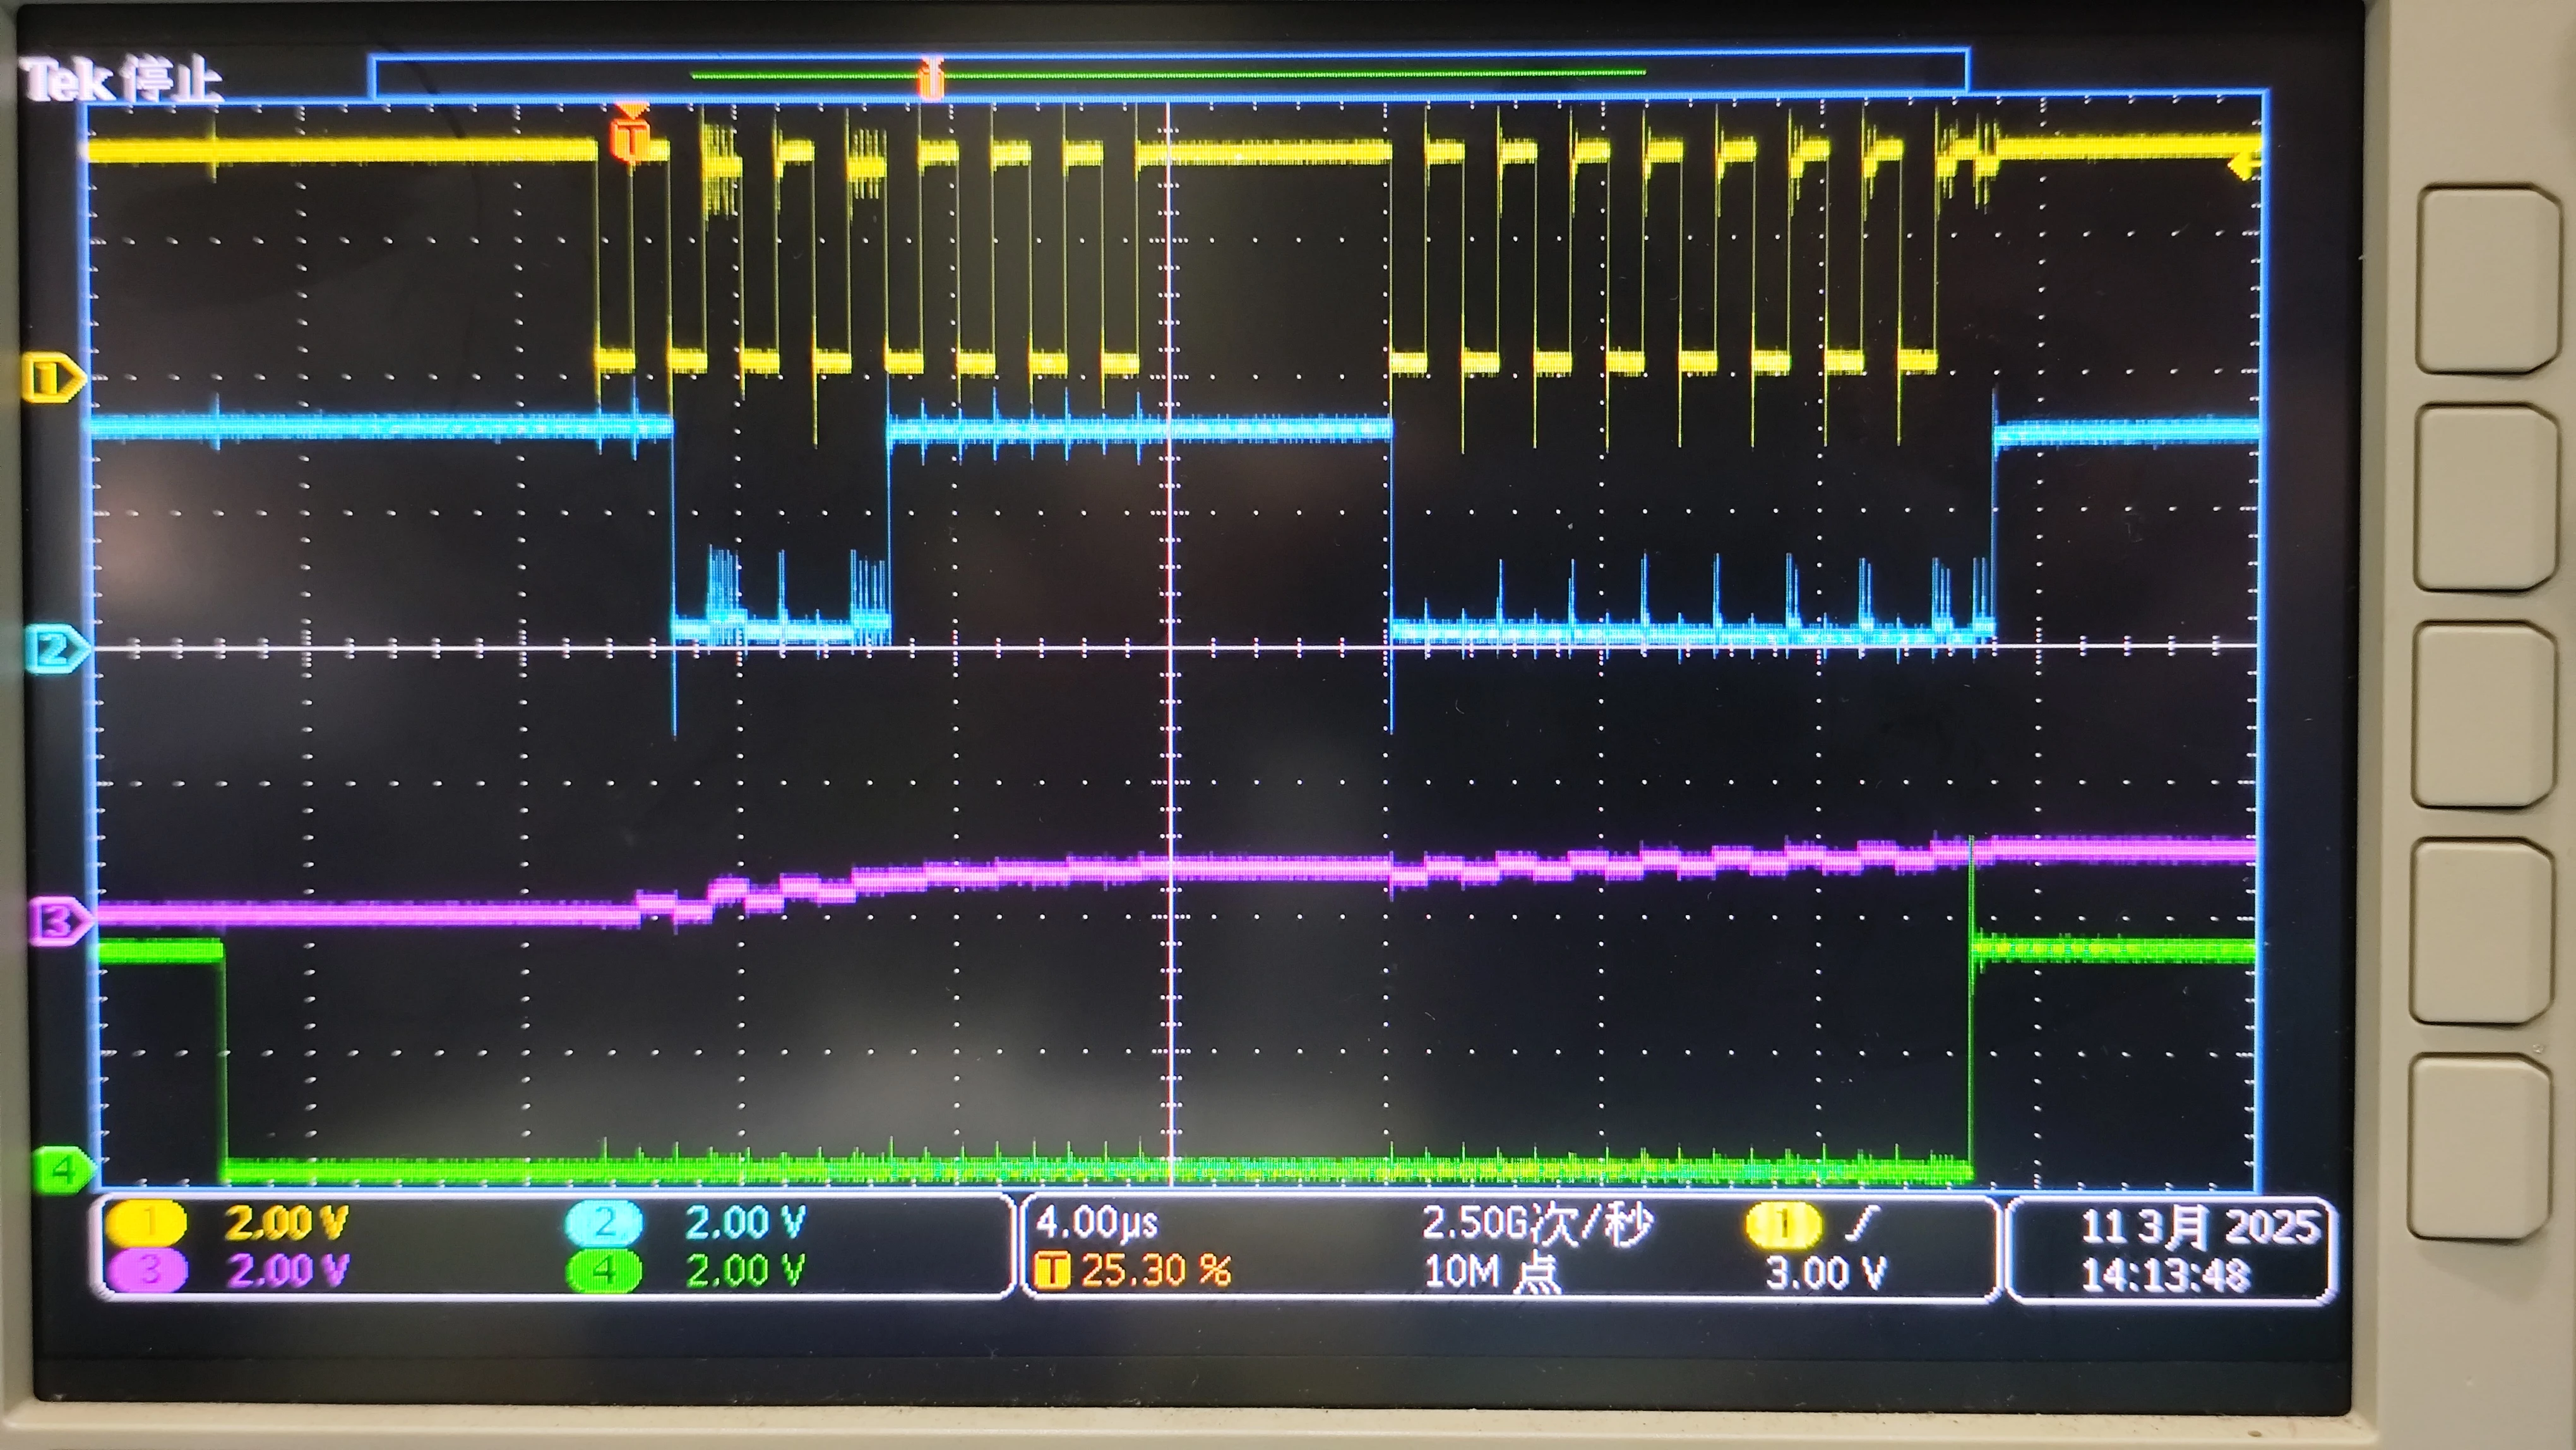Click the 25.30 % trigger position value

click(x=1156, y=1271)
